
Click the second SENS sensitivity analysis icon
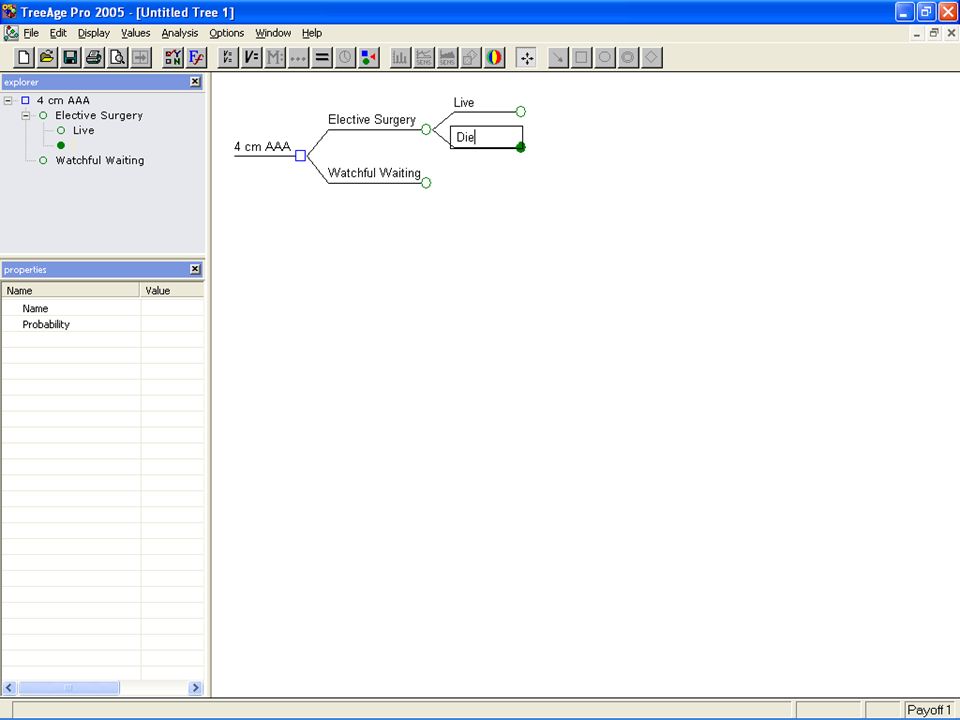click(448, 58)
